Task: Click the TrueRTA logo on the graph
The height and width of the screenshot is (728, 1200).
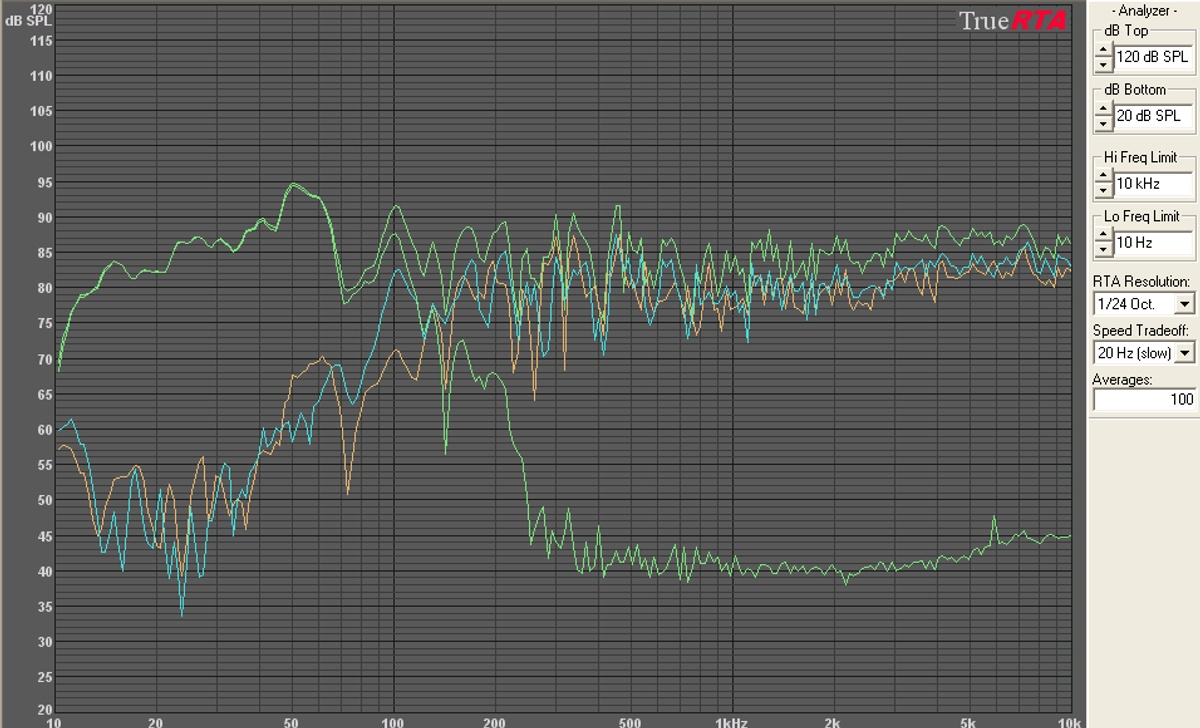Action: 1012,20
